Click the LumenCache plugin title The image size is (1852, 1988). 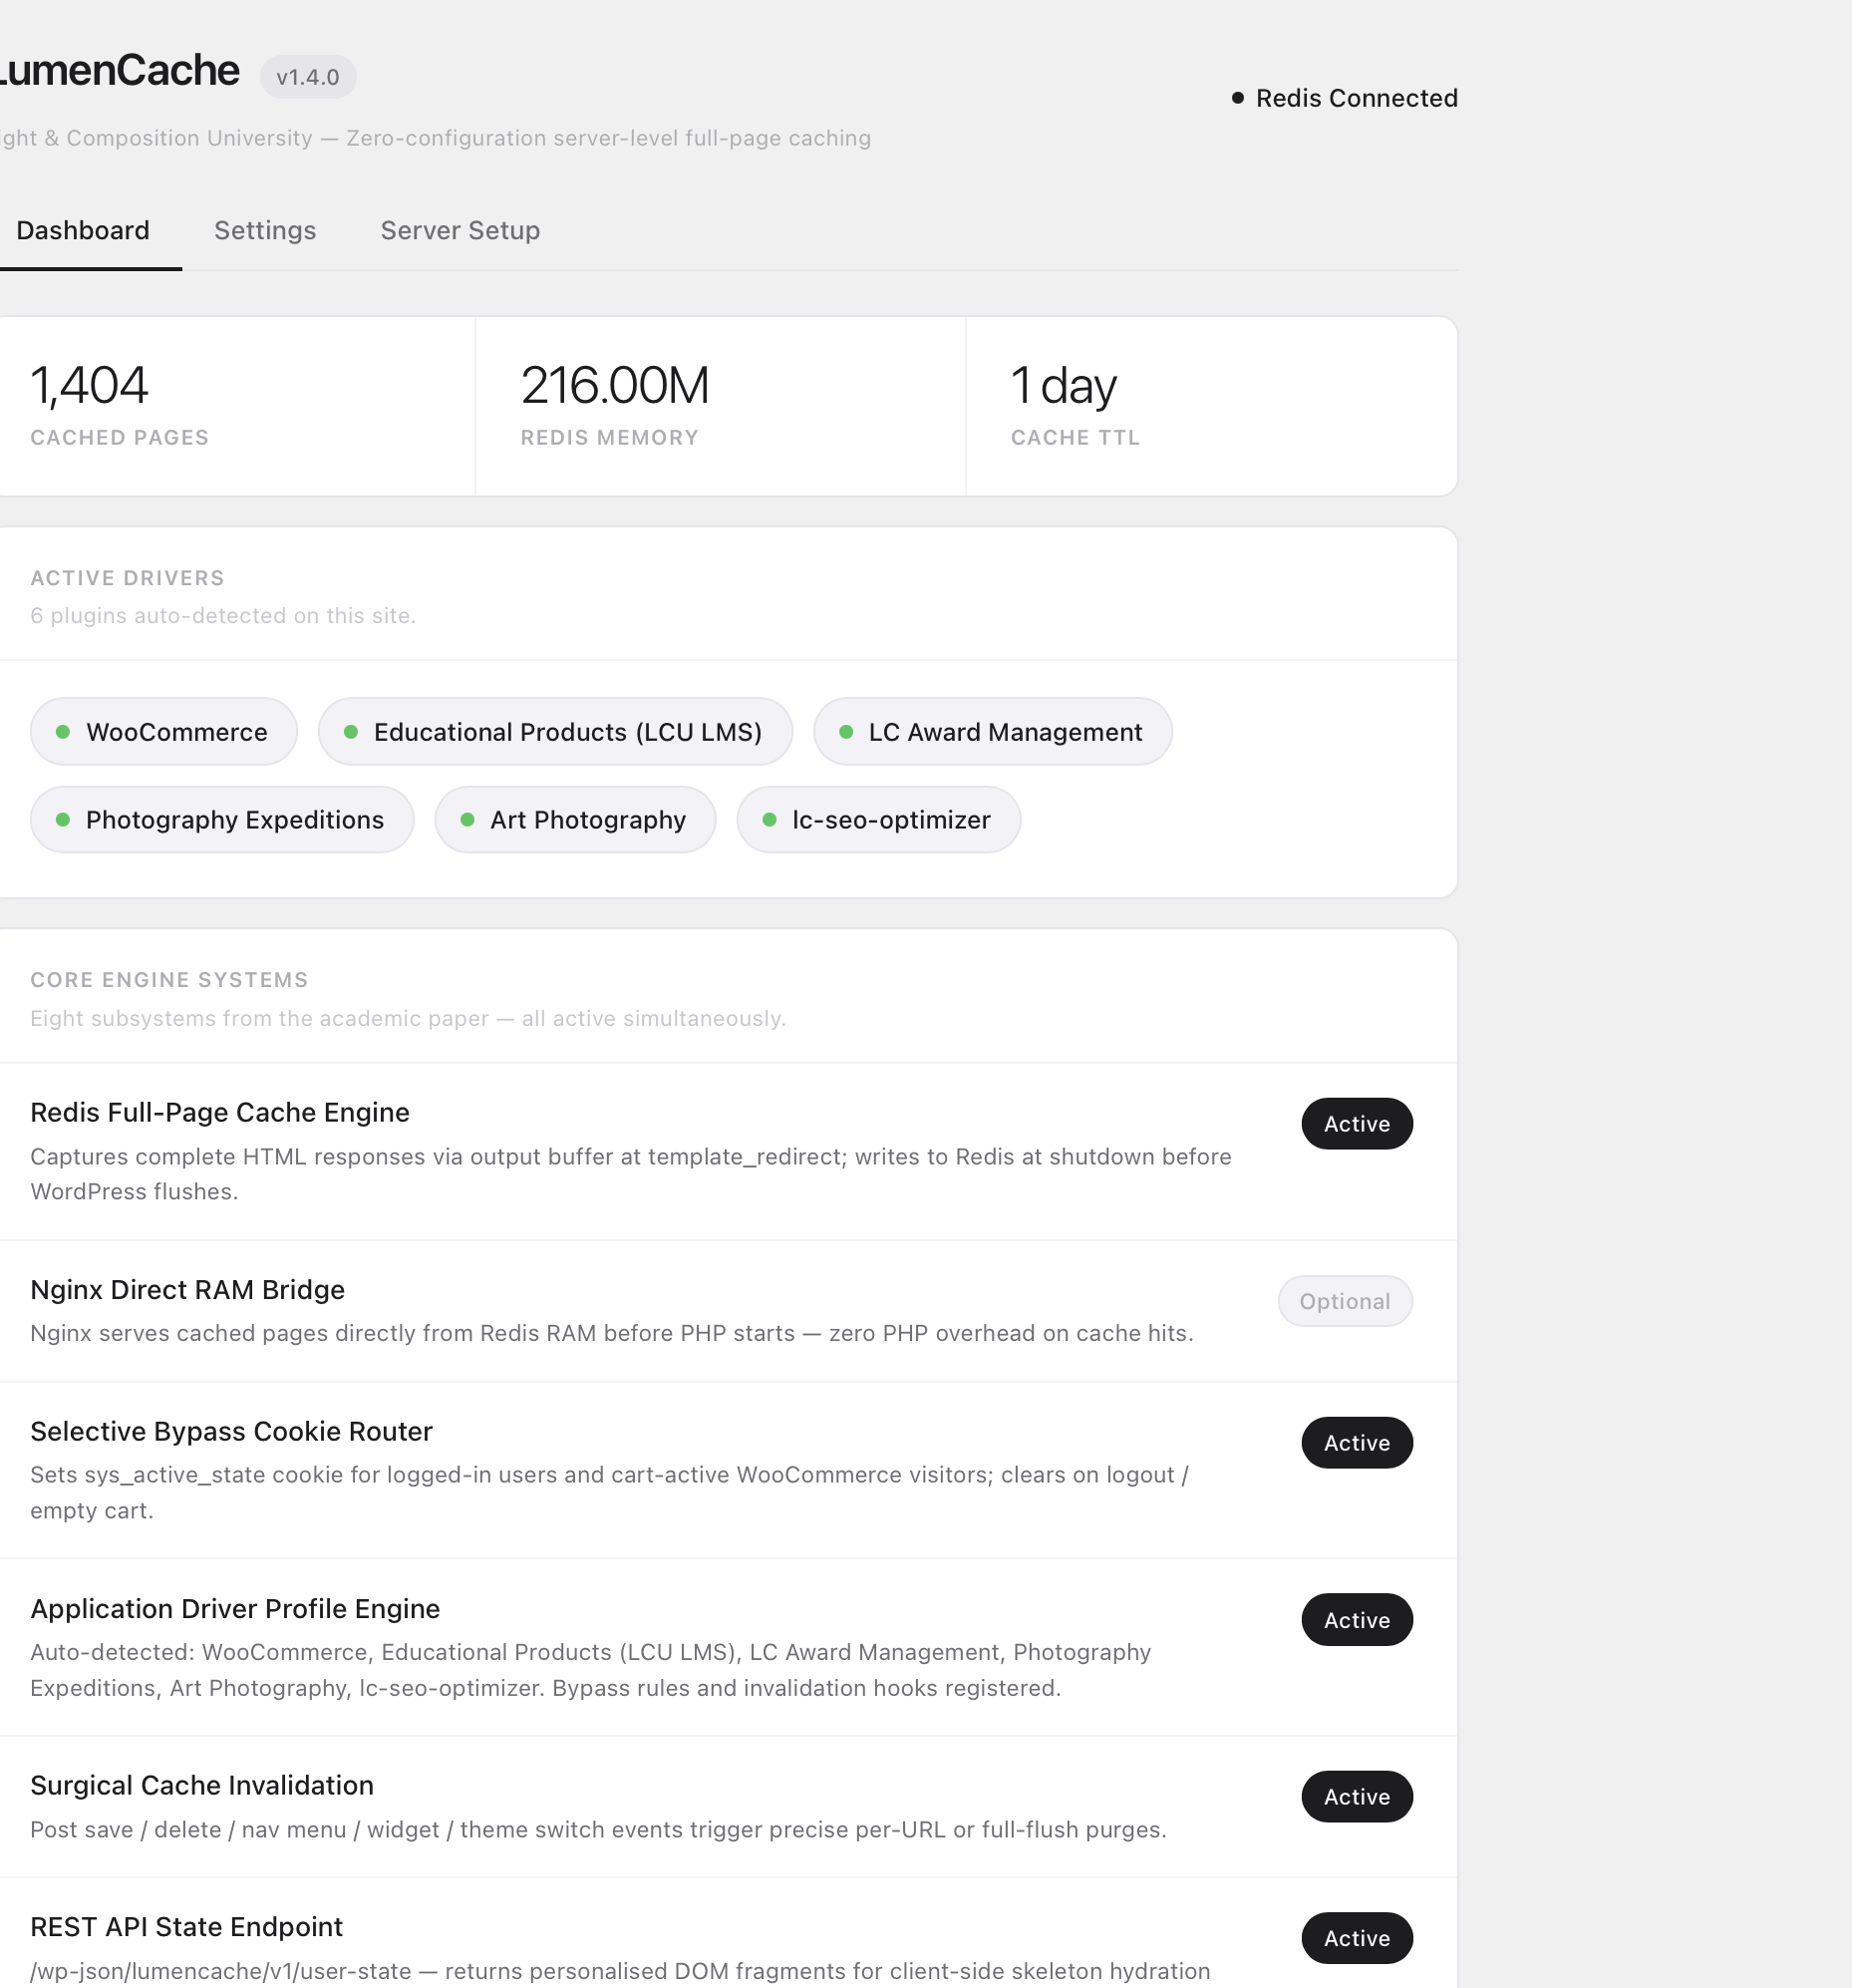[x=120, y=71]
